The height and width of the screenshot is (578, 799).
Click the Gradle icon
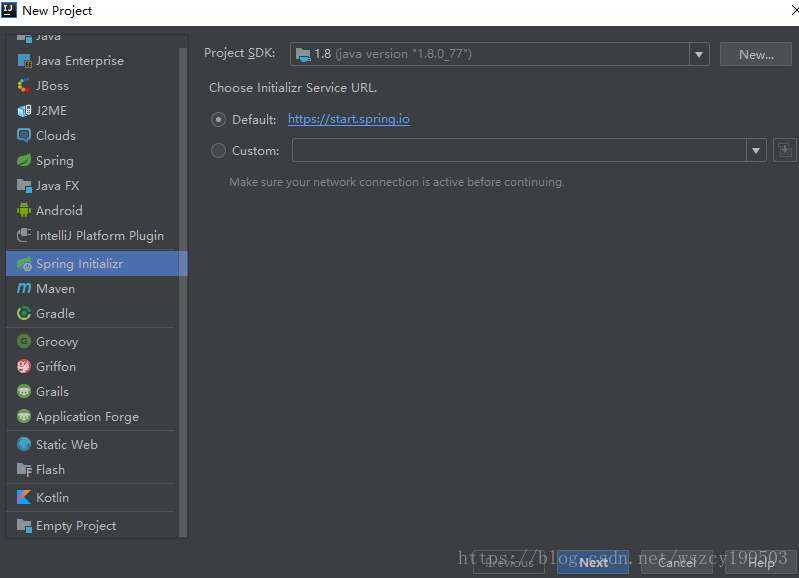[x=24, y=313]
